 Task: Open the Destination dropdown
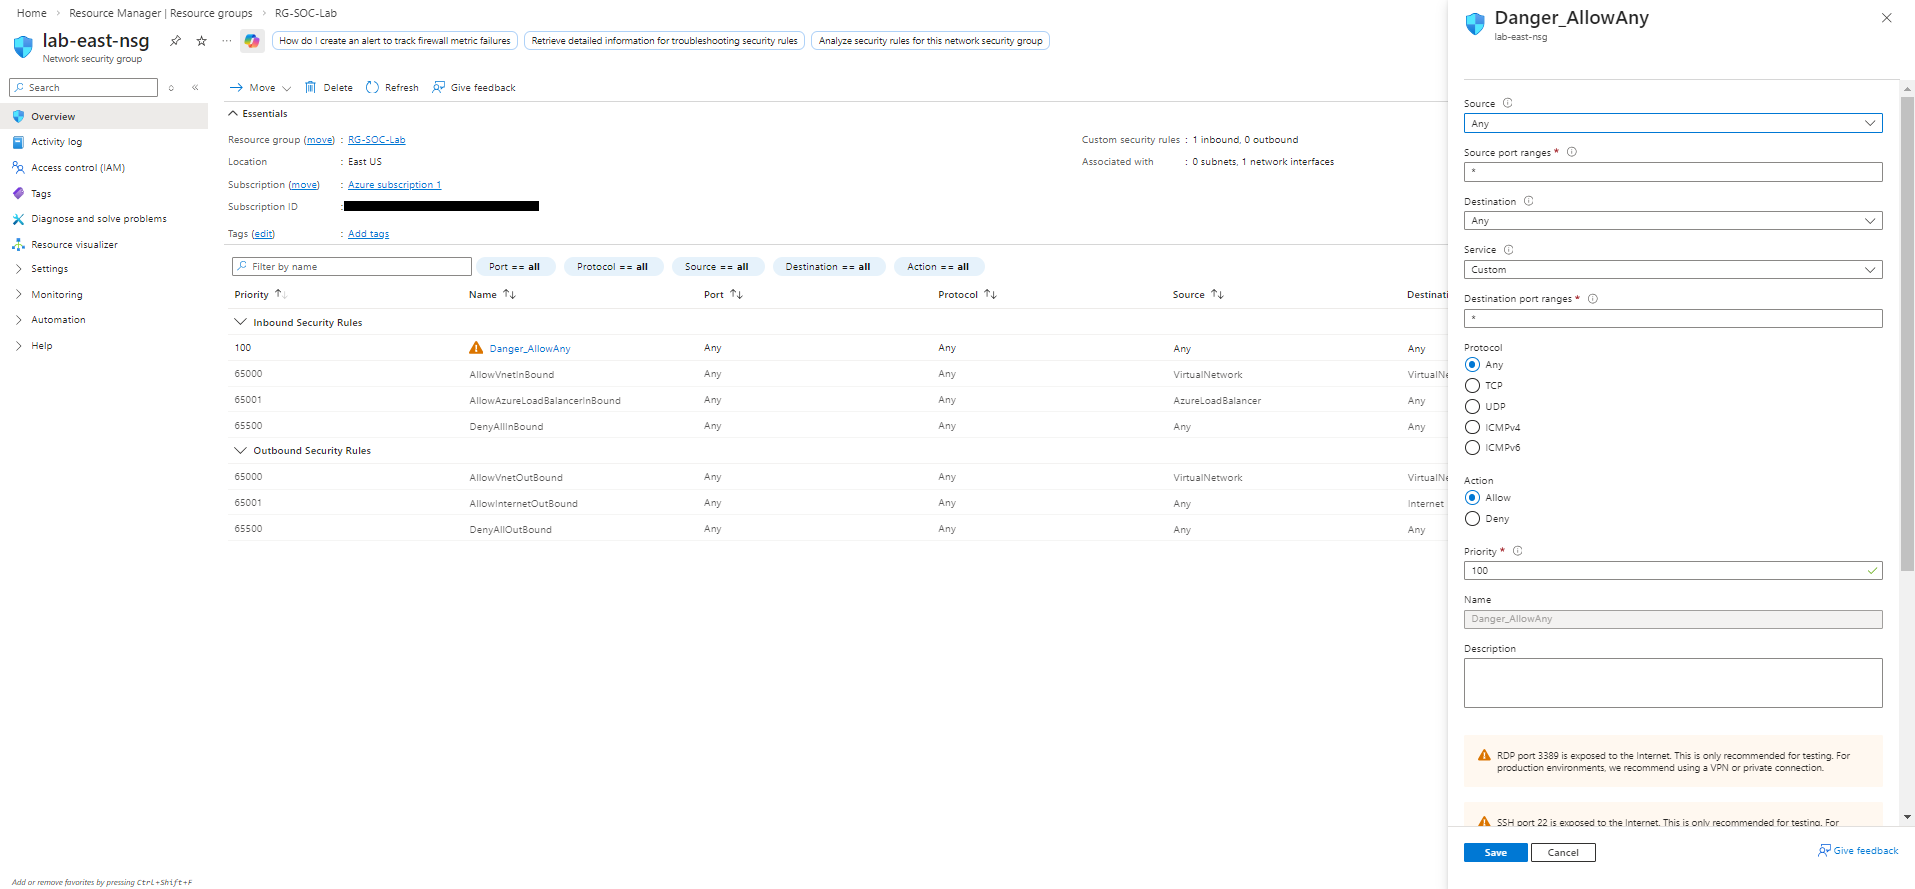click(x=1673, y=221)
